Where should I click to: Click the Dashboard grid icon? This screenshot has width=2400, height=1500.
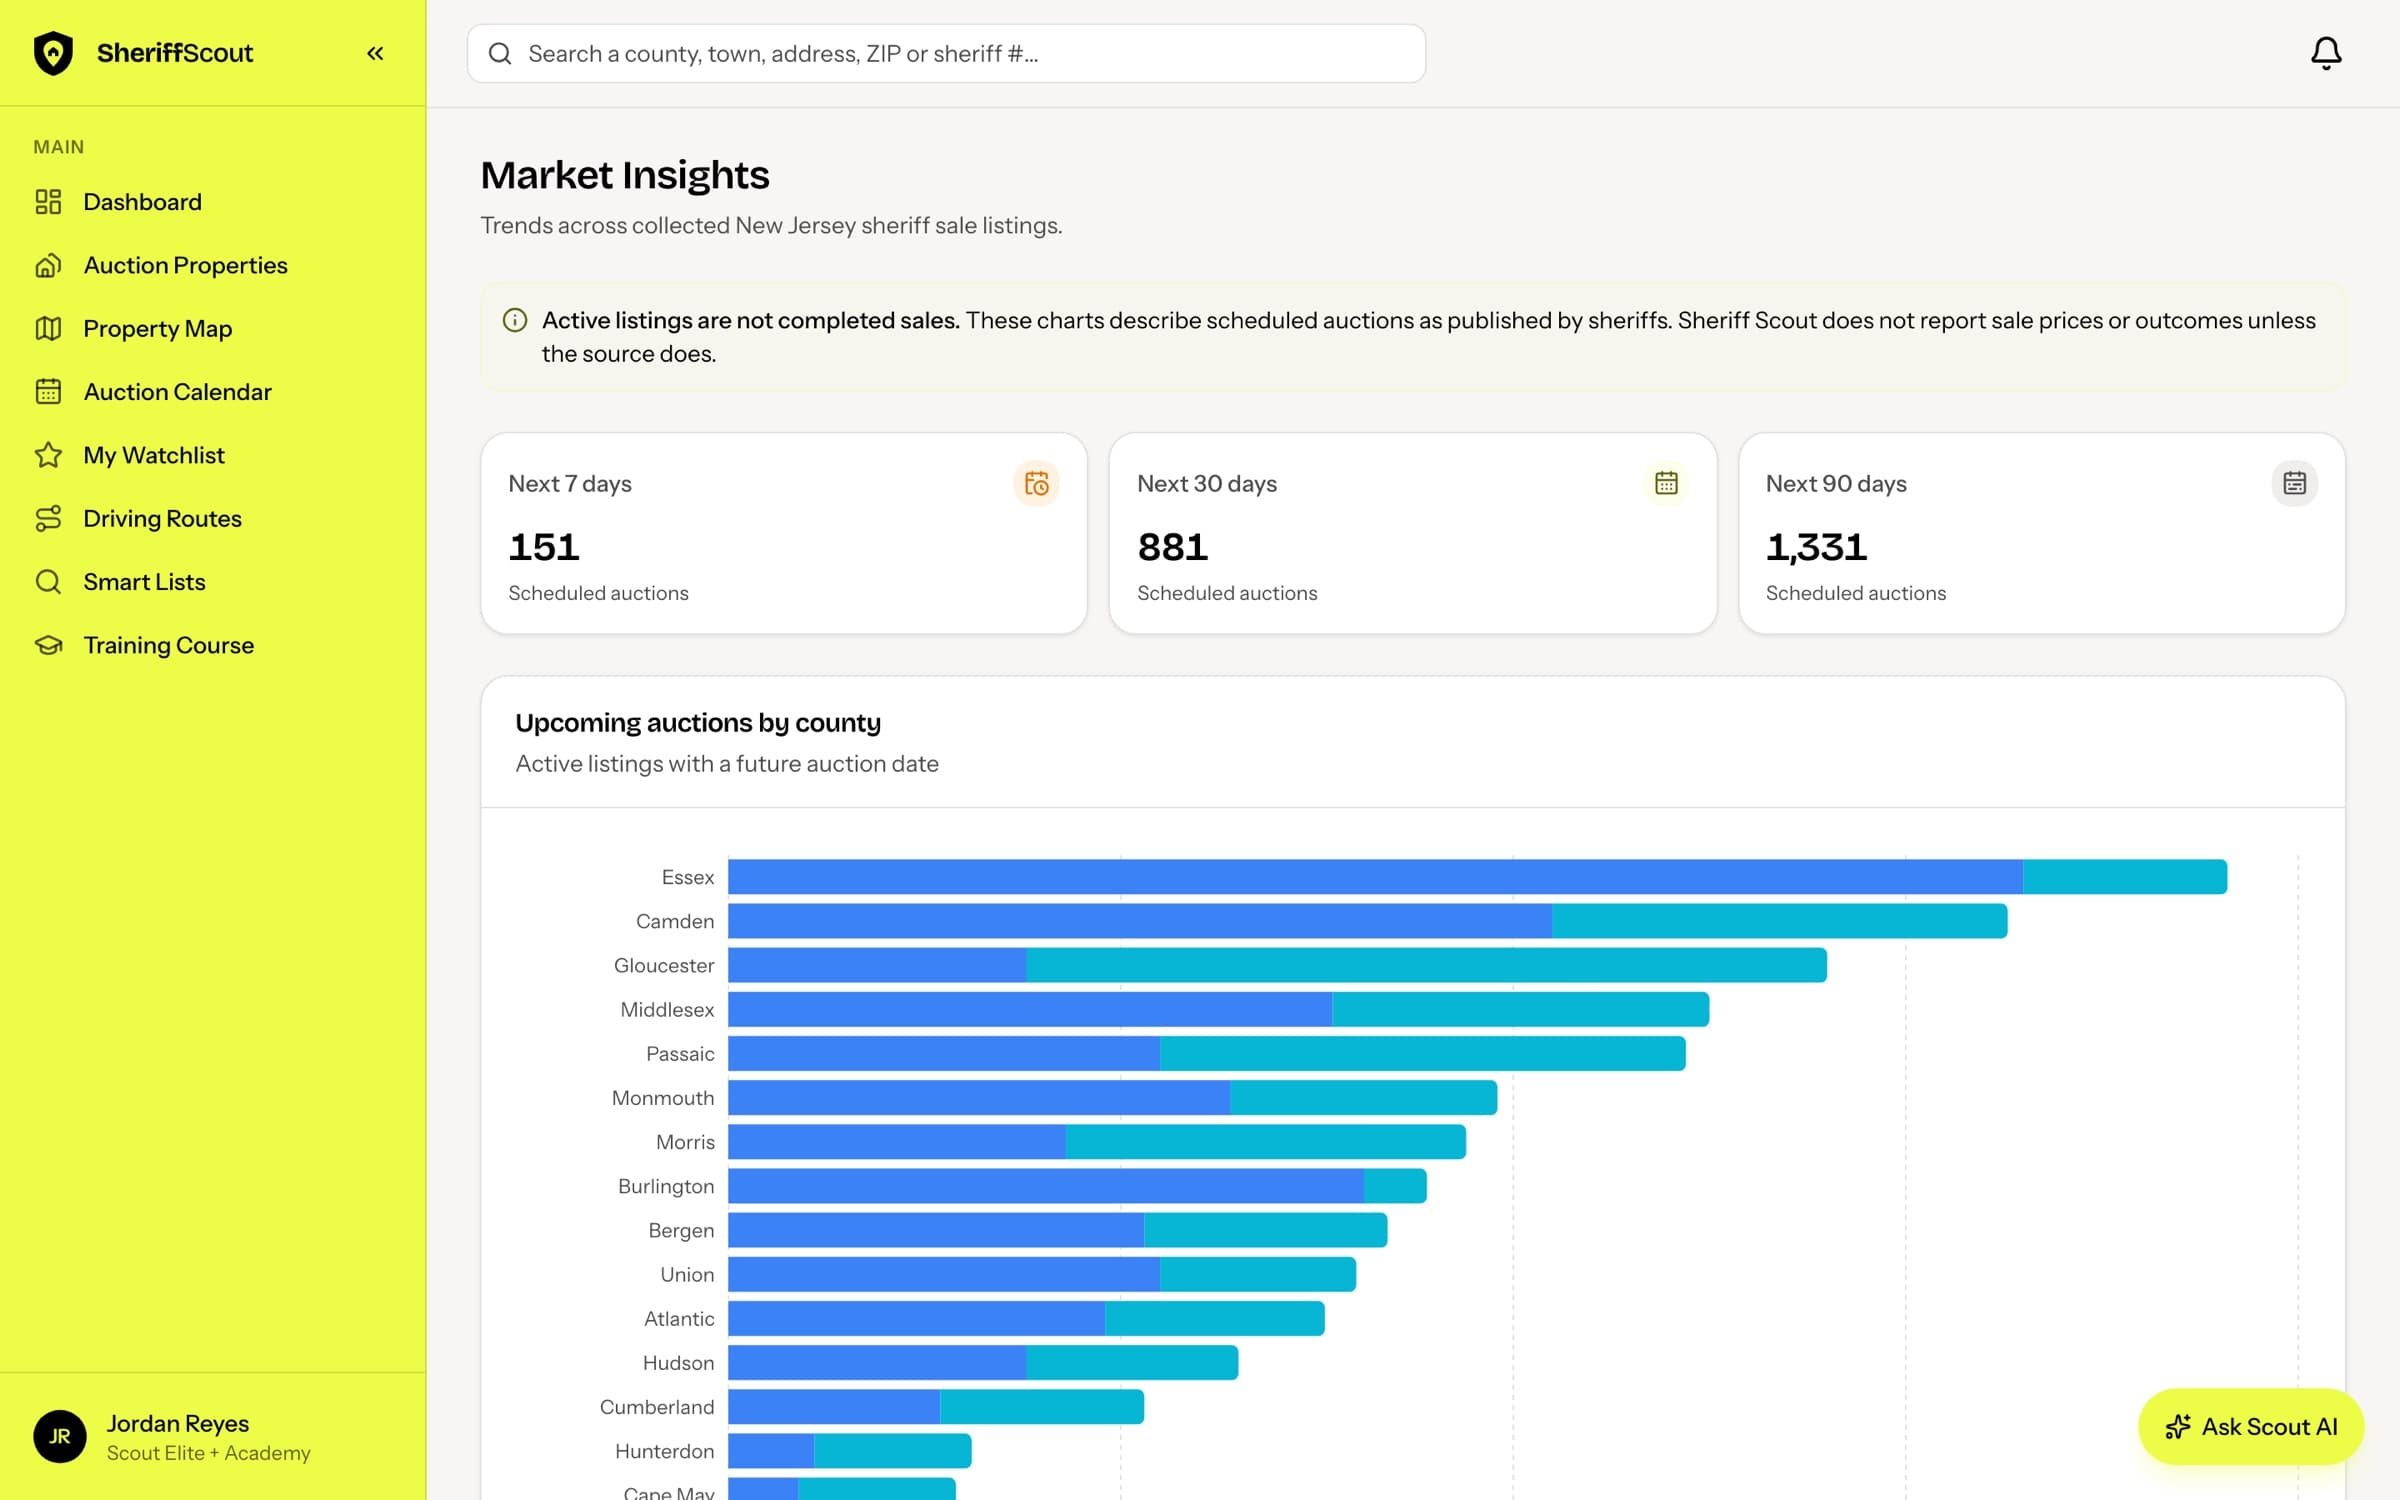point(48,202)
